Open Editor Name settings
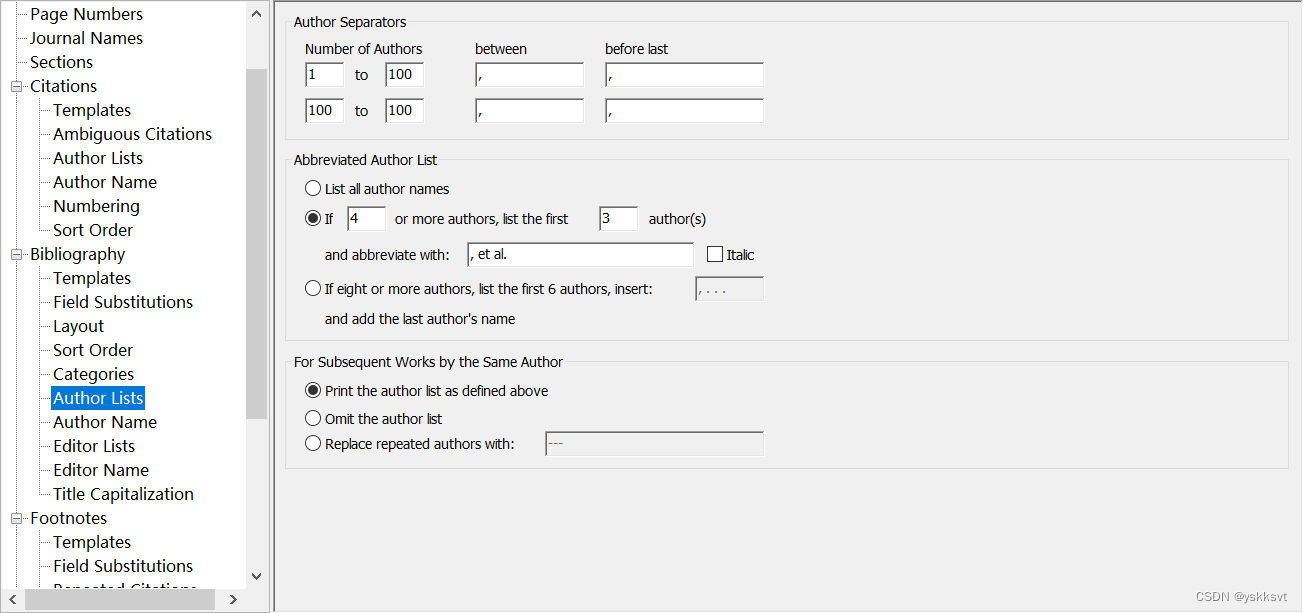Viewport: 1303px width, 613px height. (101, 470)
